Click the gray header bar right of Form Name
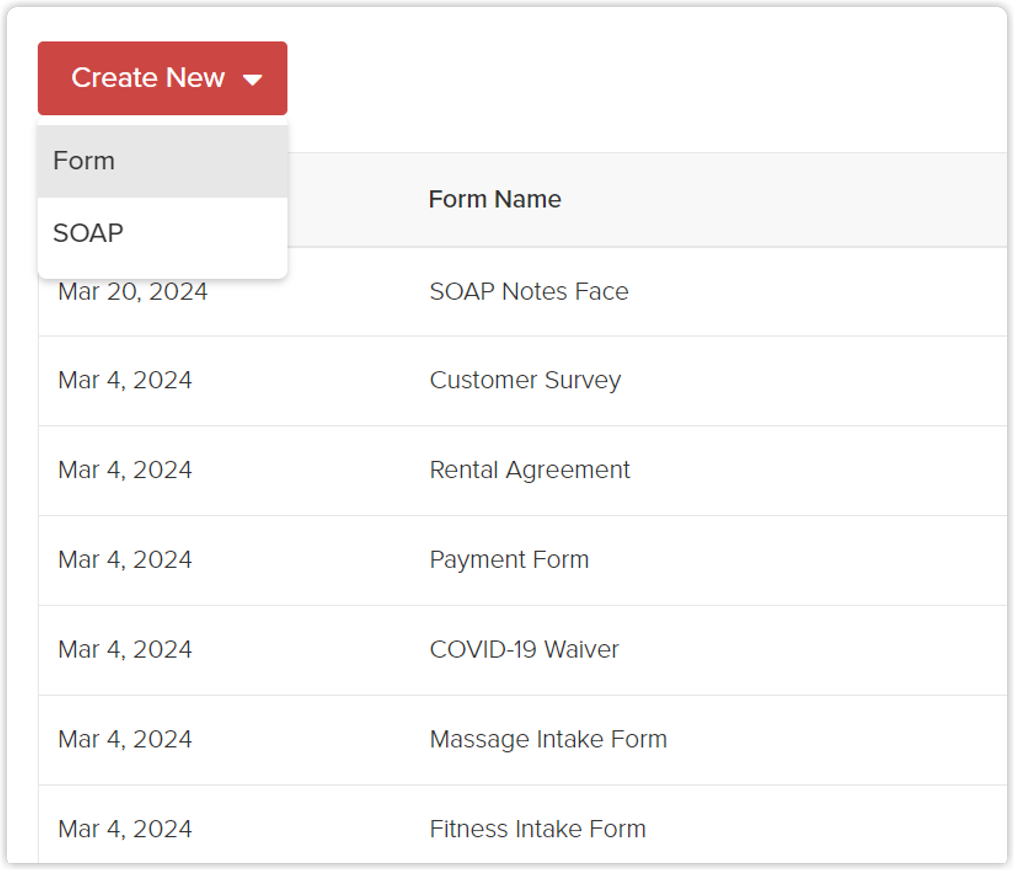1015x876 pixels. (x=800, y=199)
